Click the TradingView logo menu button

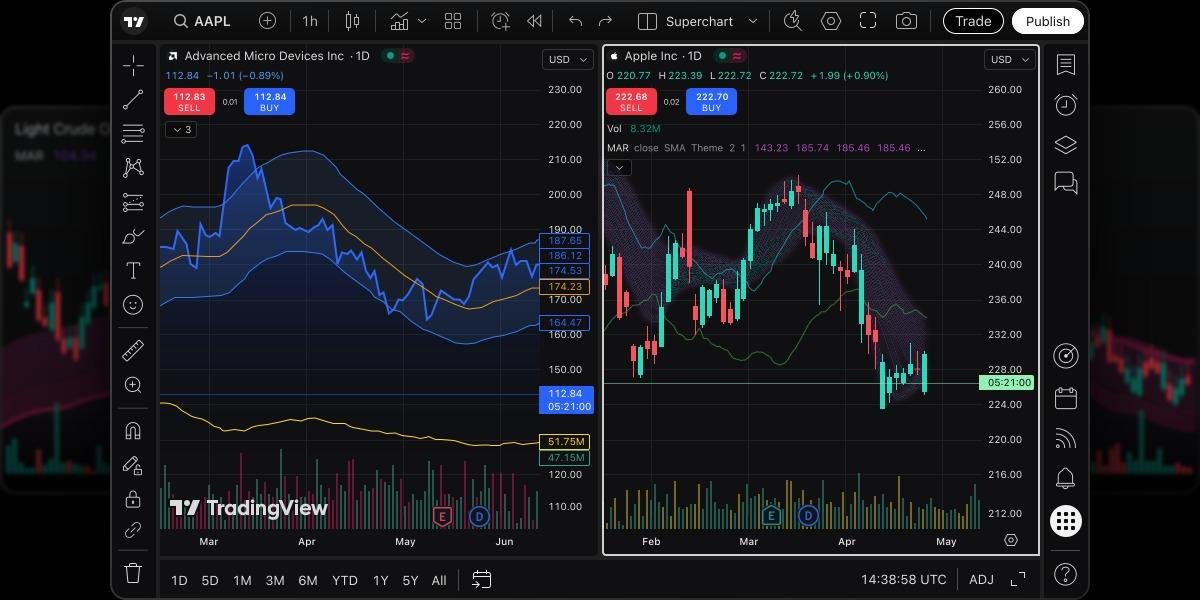[134, 21]
